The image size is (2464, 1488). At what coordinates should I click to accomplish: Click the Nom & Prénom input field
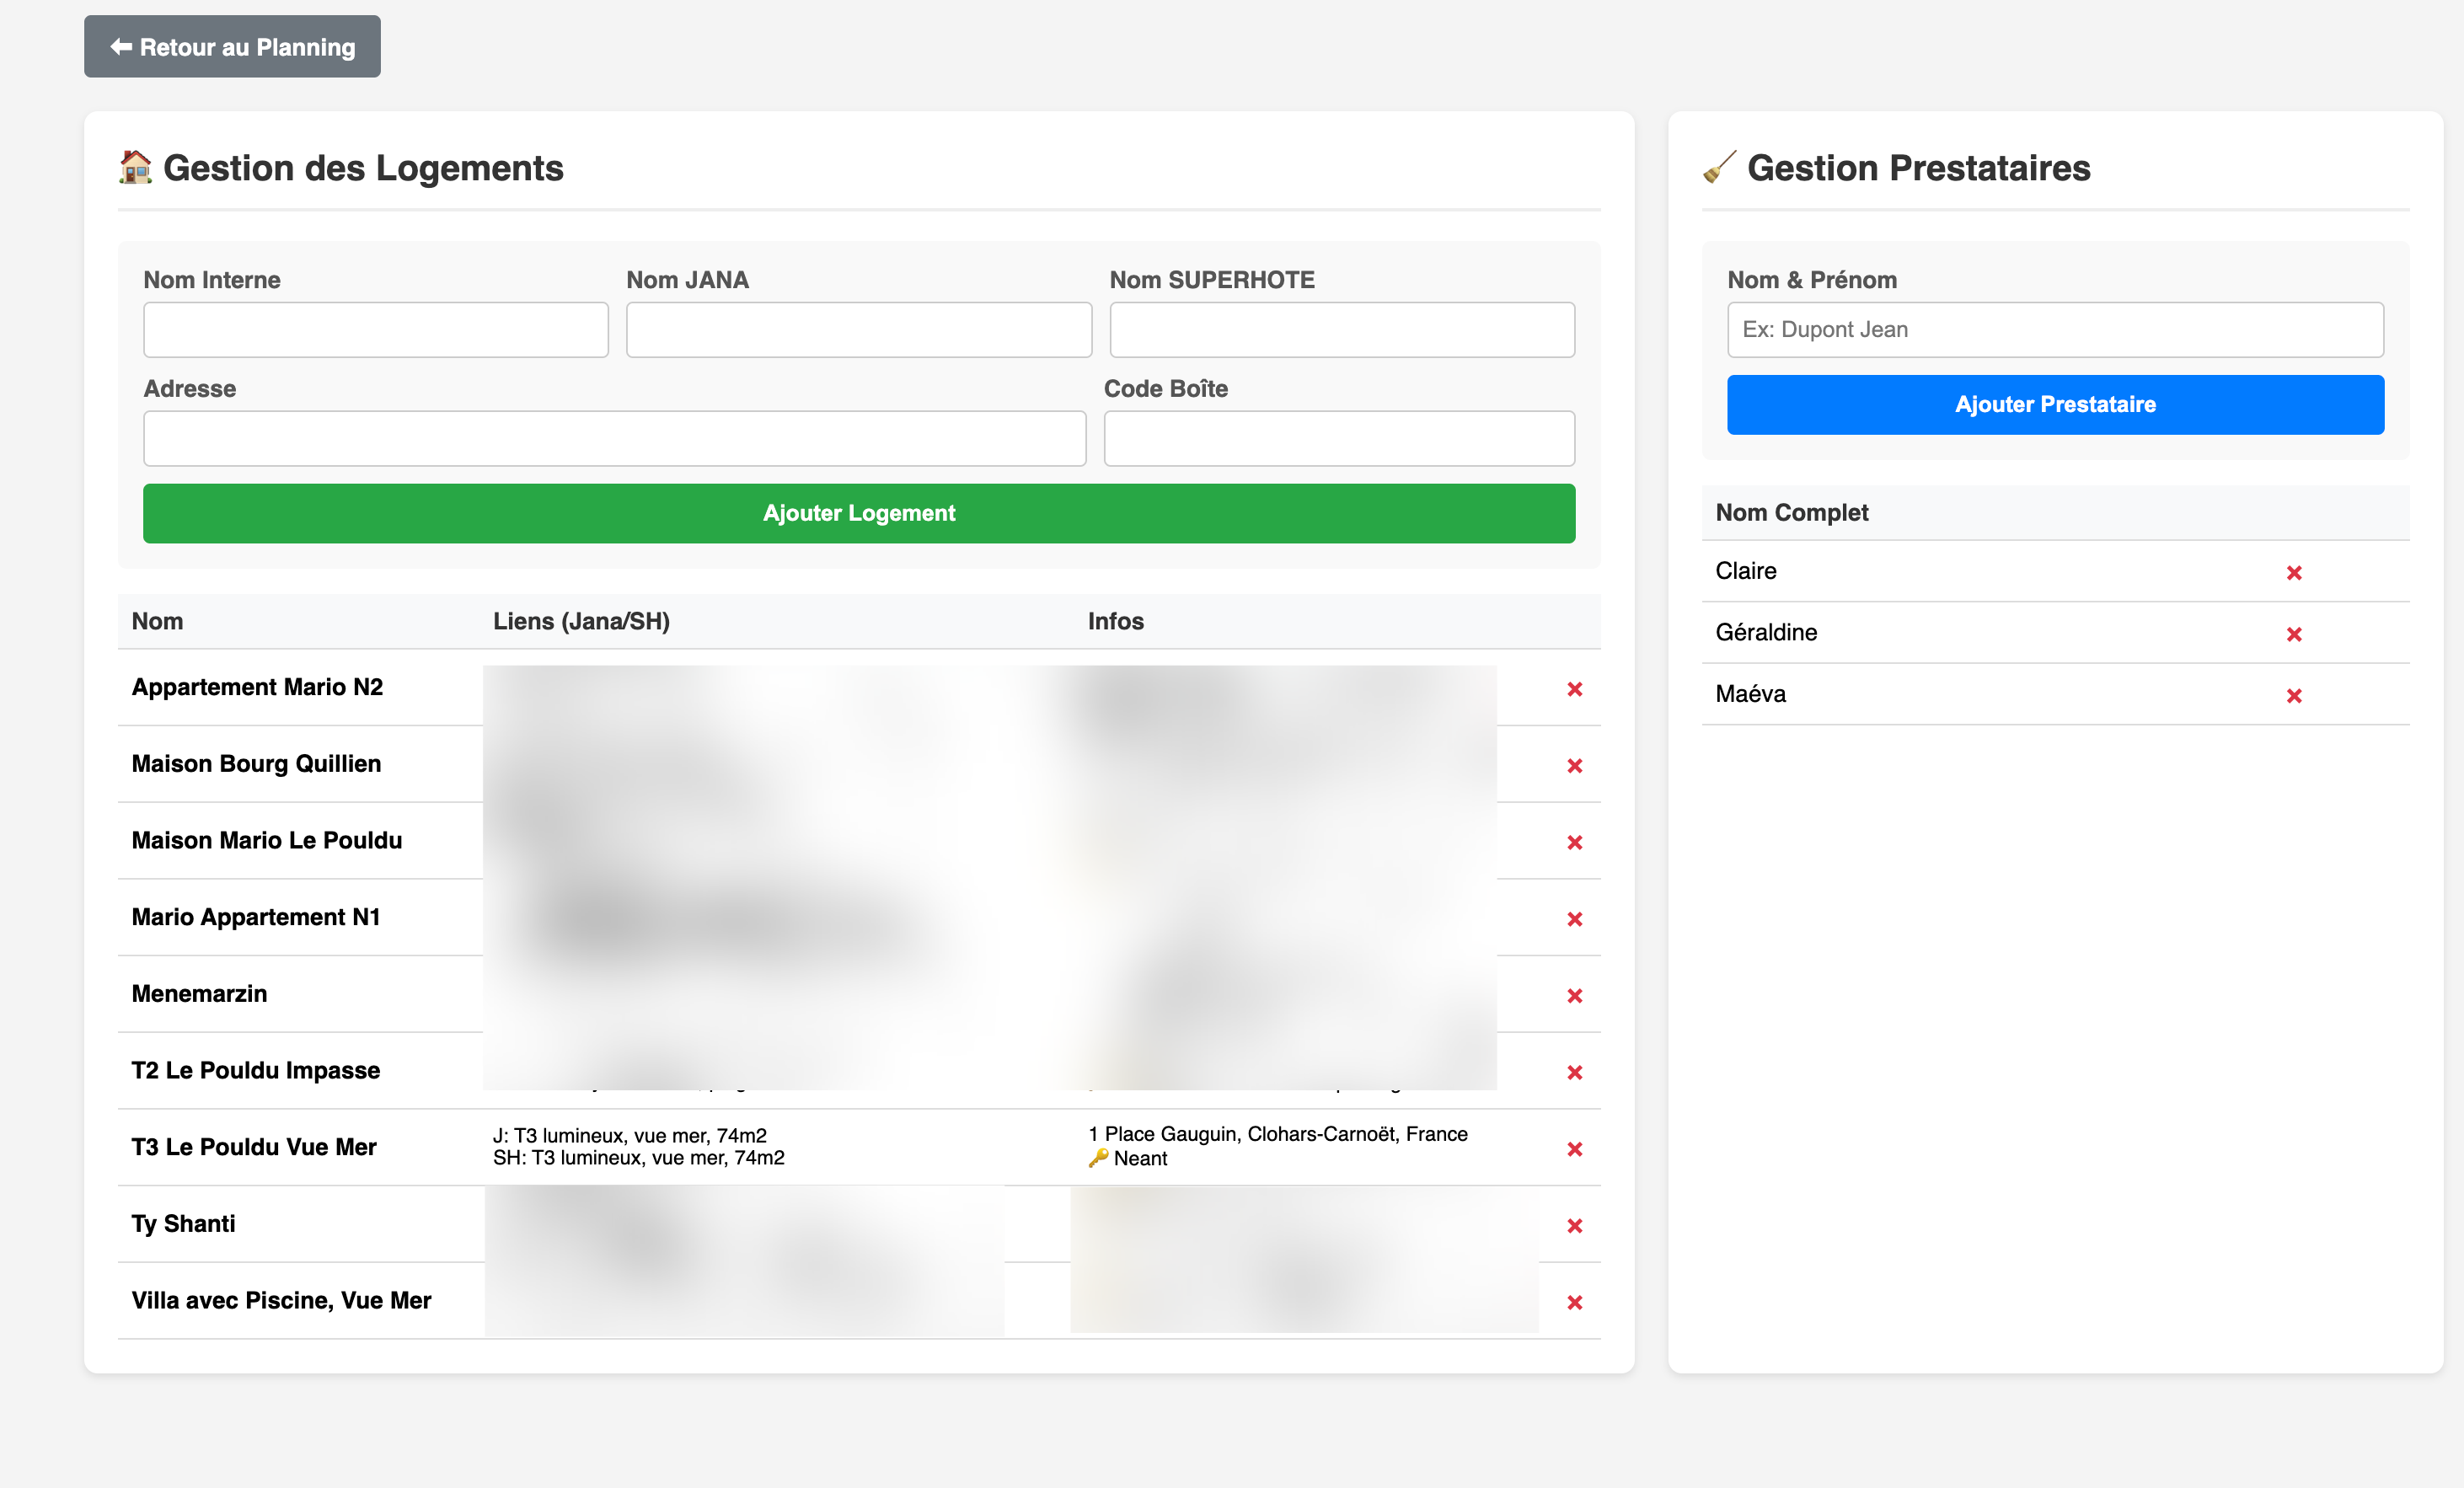tap(2056, 329)
